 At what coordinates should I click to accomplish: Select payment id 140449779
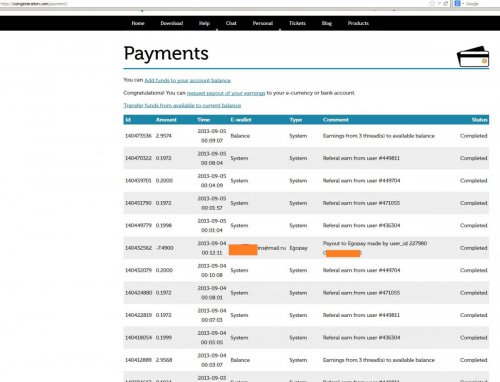pos(138,226)
